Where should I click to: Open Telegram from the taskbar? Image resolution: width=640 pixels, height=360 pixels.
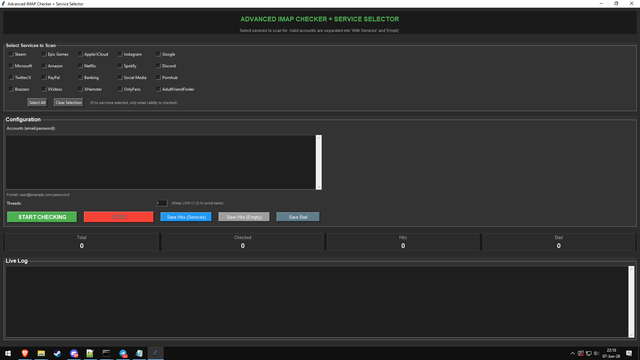[123, 353]
